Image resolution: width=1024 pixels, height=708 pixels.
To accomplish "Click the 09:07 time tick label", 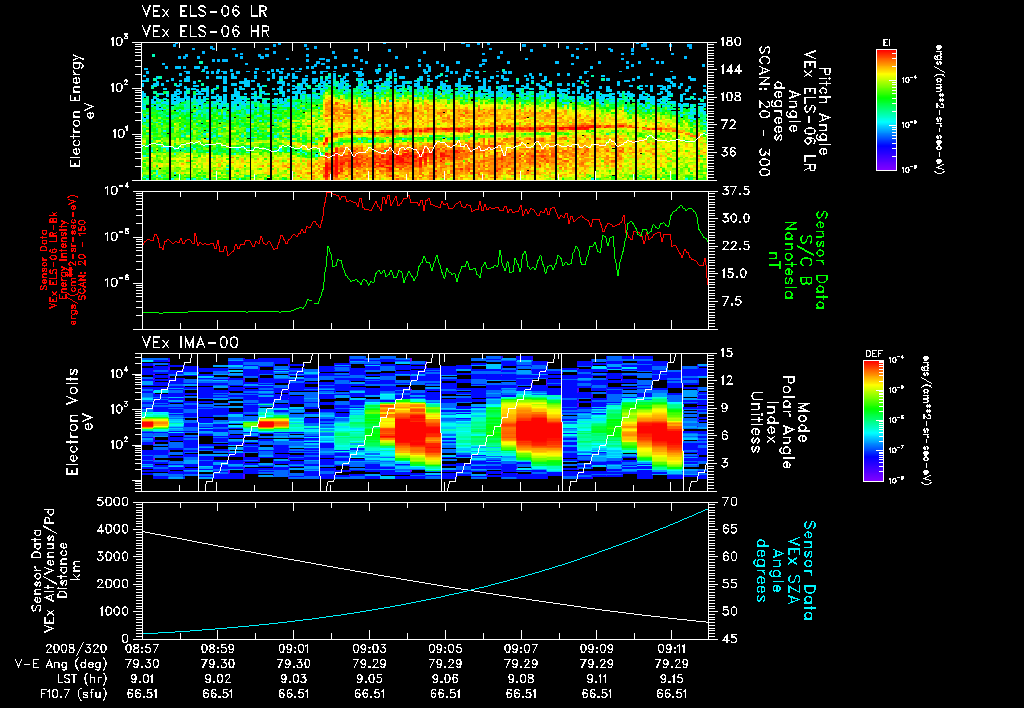I will coord(521,649).
